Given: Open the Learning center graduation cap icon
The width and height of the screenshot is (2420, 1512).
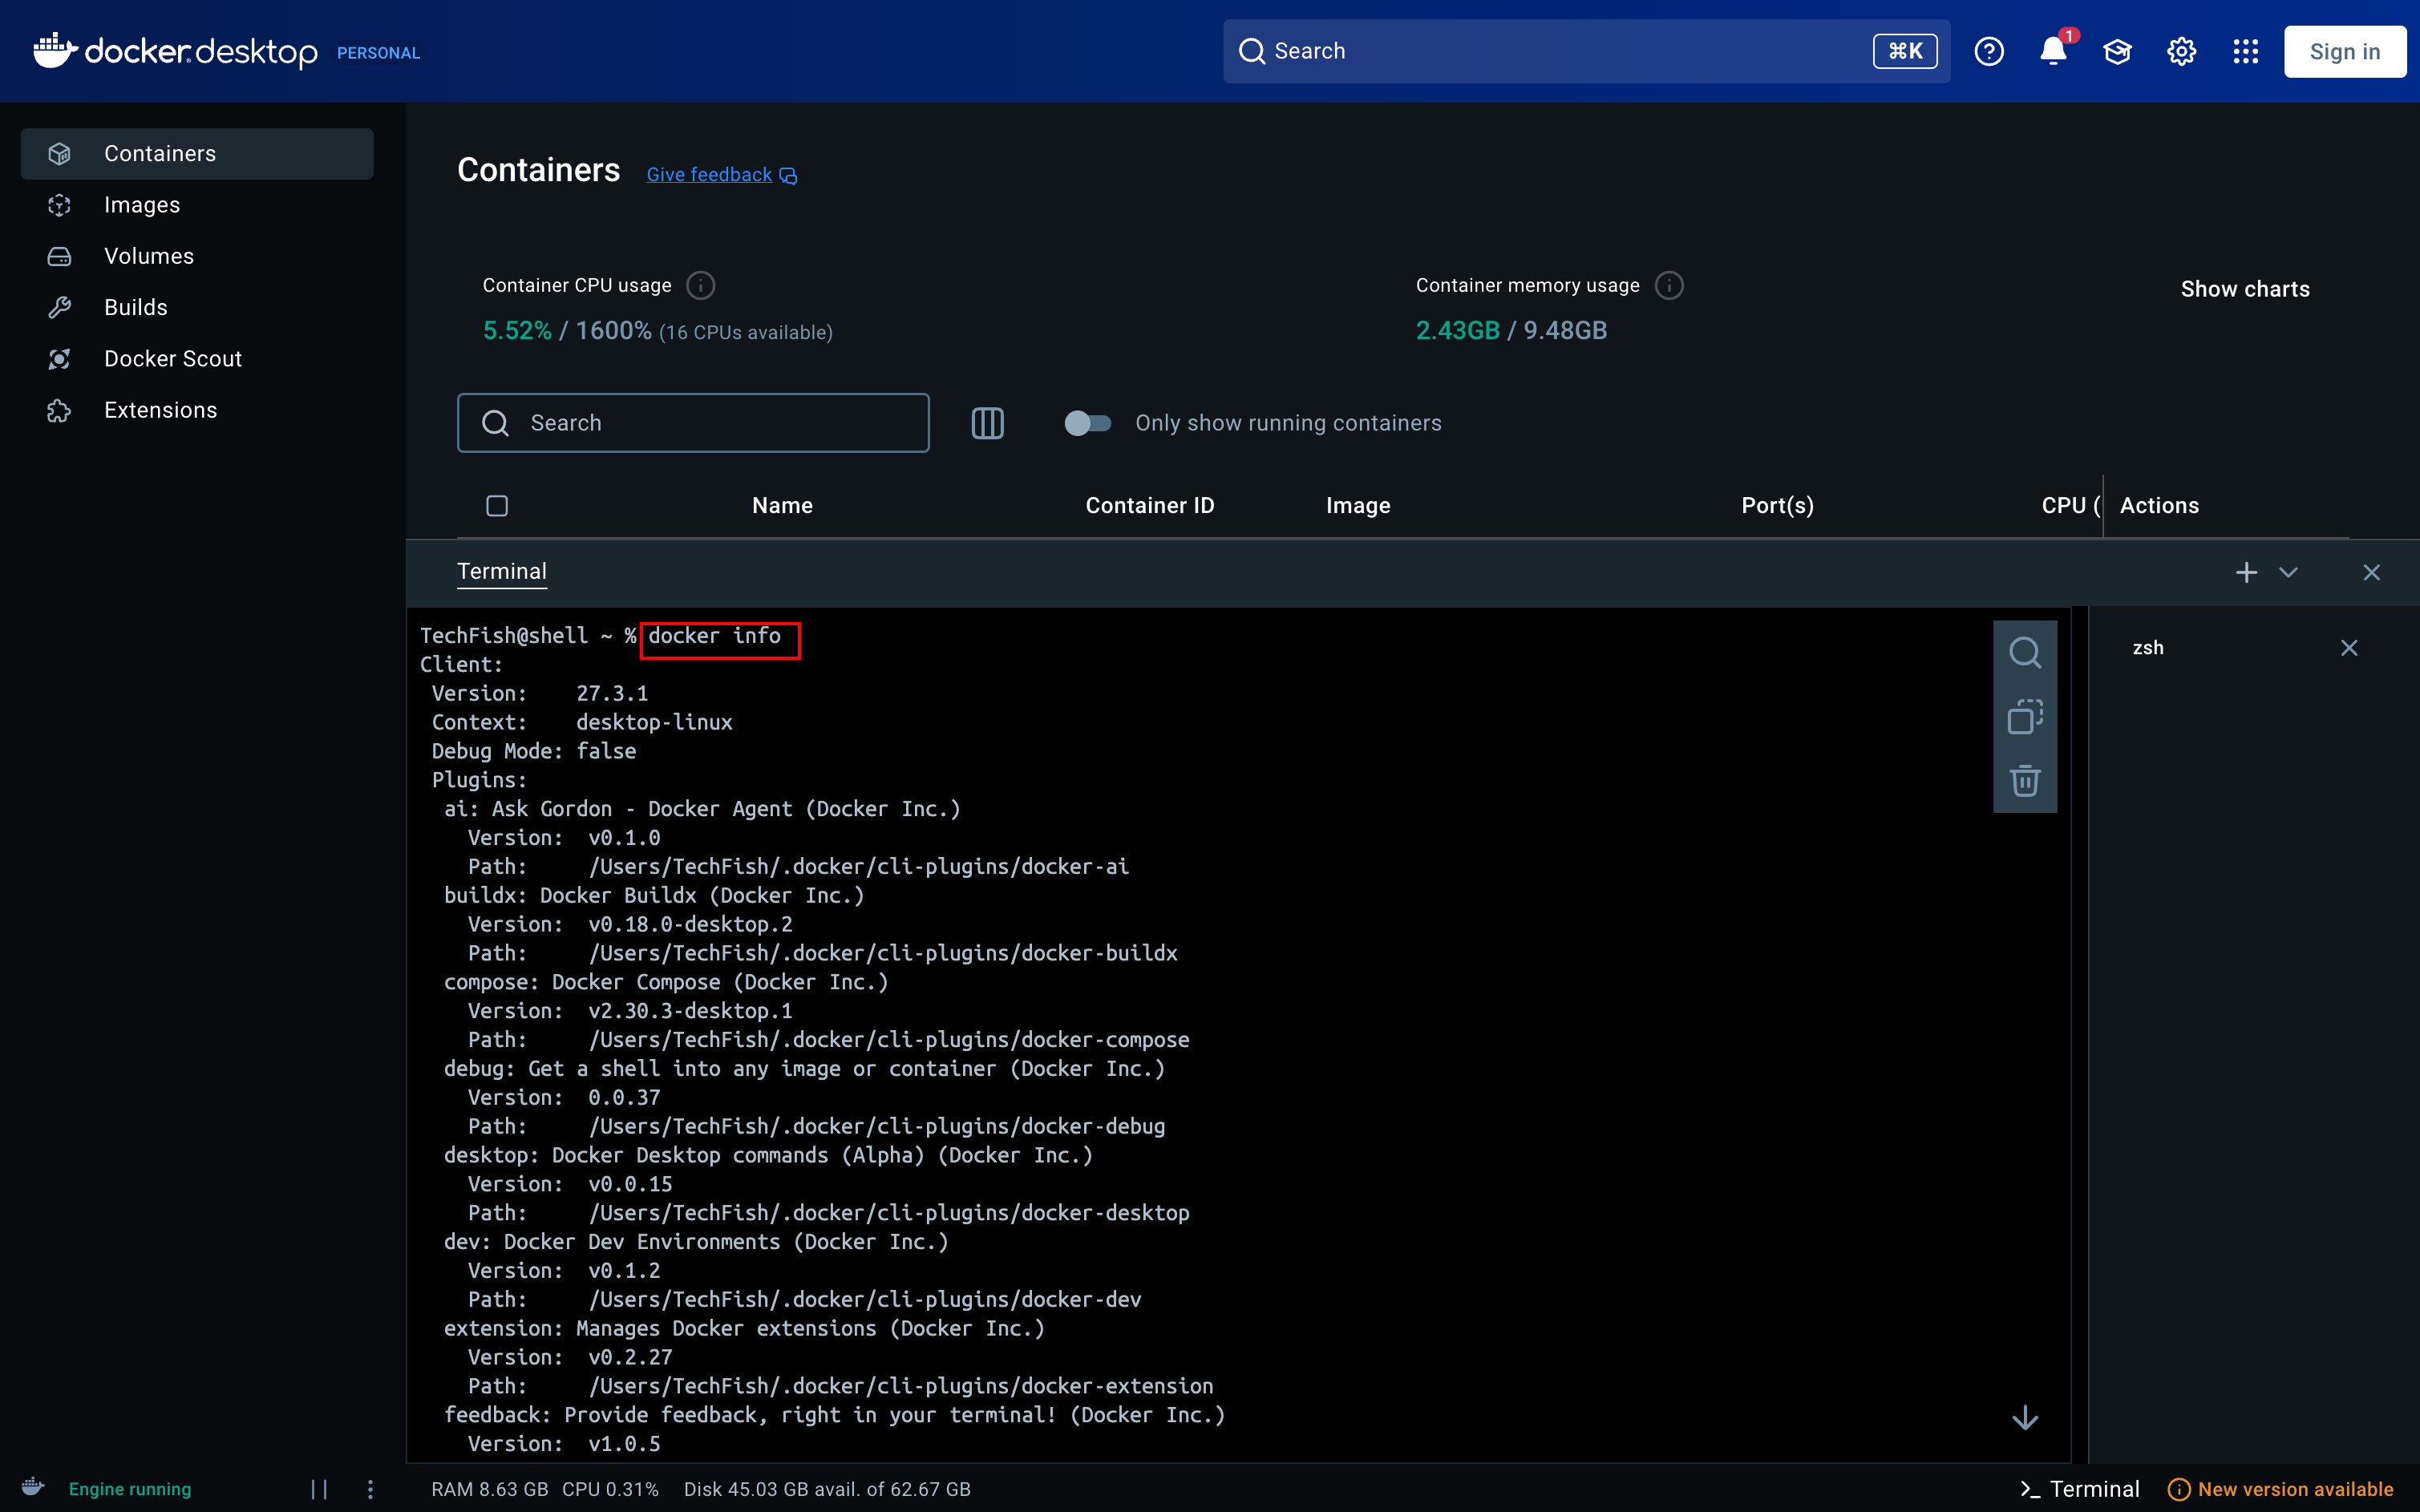Looking at the screenshot, I should [2117, 51].
